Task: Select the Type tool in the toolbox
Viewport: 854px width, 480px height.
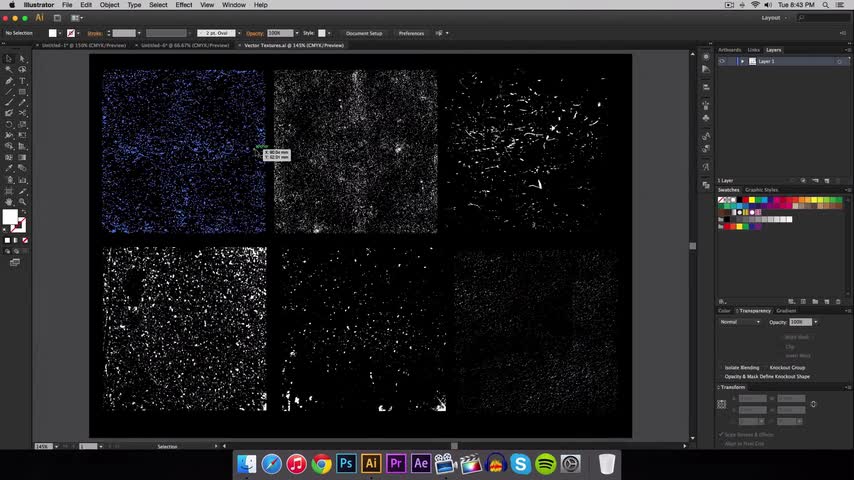Action: pyautogui.click(x=22, y=80)
